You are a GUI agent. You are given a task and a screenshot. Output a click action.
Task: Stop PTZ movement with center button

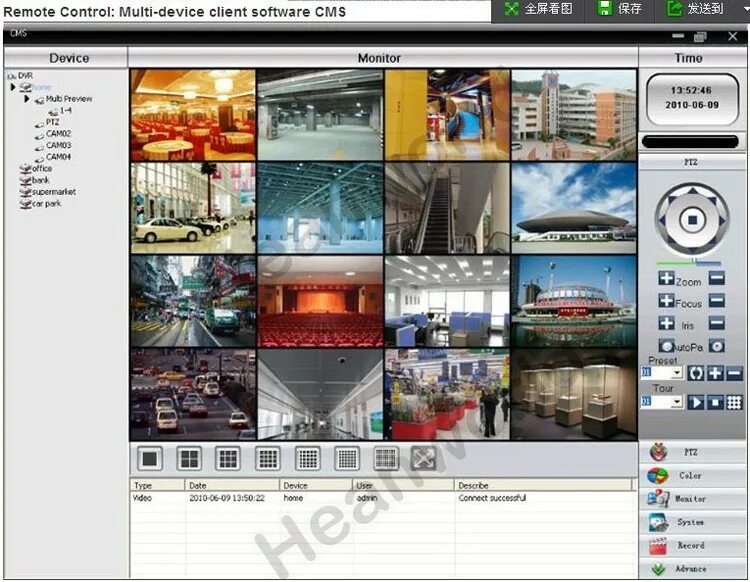[692, 220]
